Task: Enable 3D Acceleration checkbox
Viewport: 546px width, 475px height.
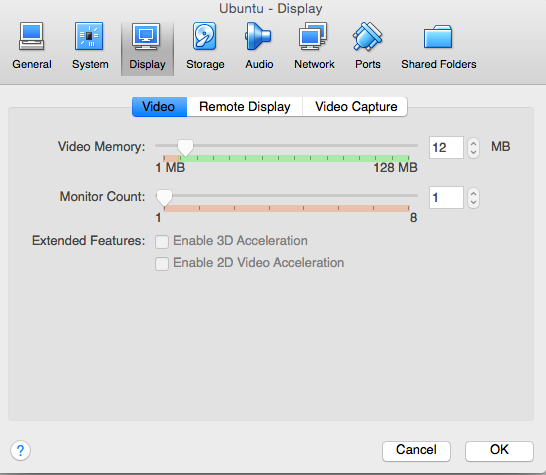Action: [x=162, y=241]
